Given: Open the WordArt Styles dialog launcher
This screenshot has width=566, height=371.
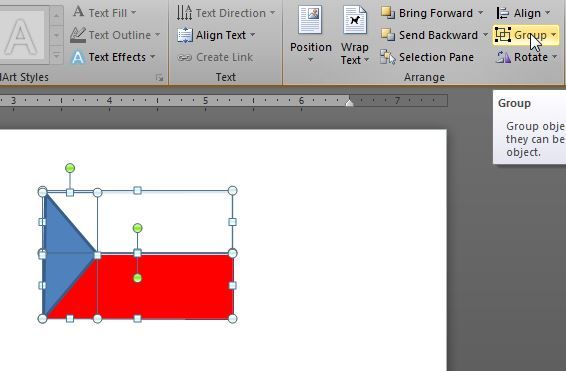Looking at the screenshot, I should tap(159, 77).
